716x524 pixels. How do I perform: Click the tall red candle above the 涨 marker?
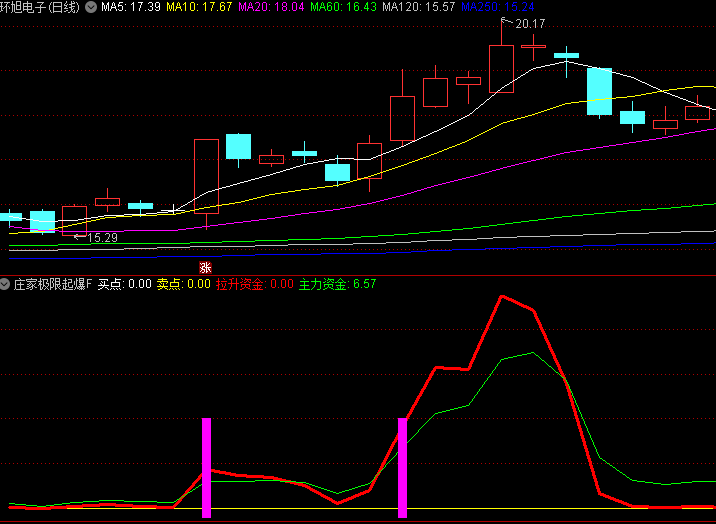206,176
